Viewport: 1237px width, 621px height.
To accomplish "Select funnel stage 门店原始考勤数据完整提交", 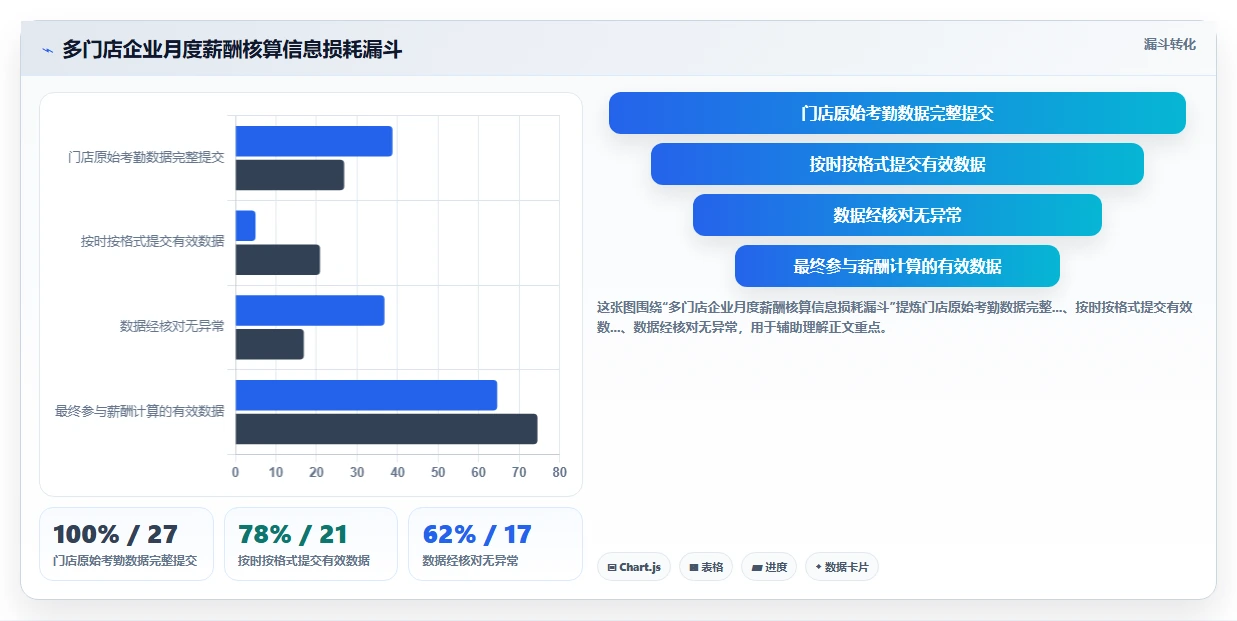I will 897,113.
